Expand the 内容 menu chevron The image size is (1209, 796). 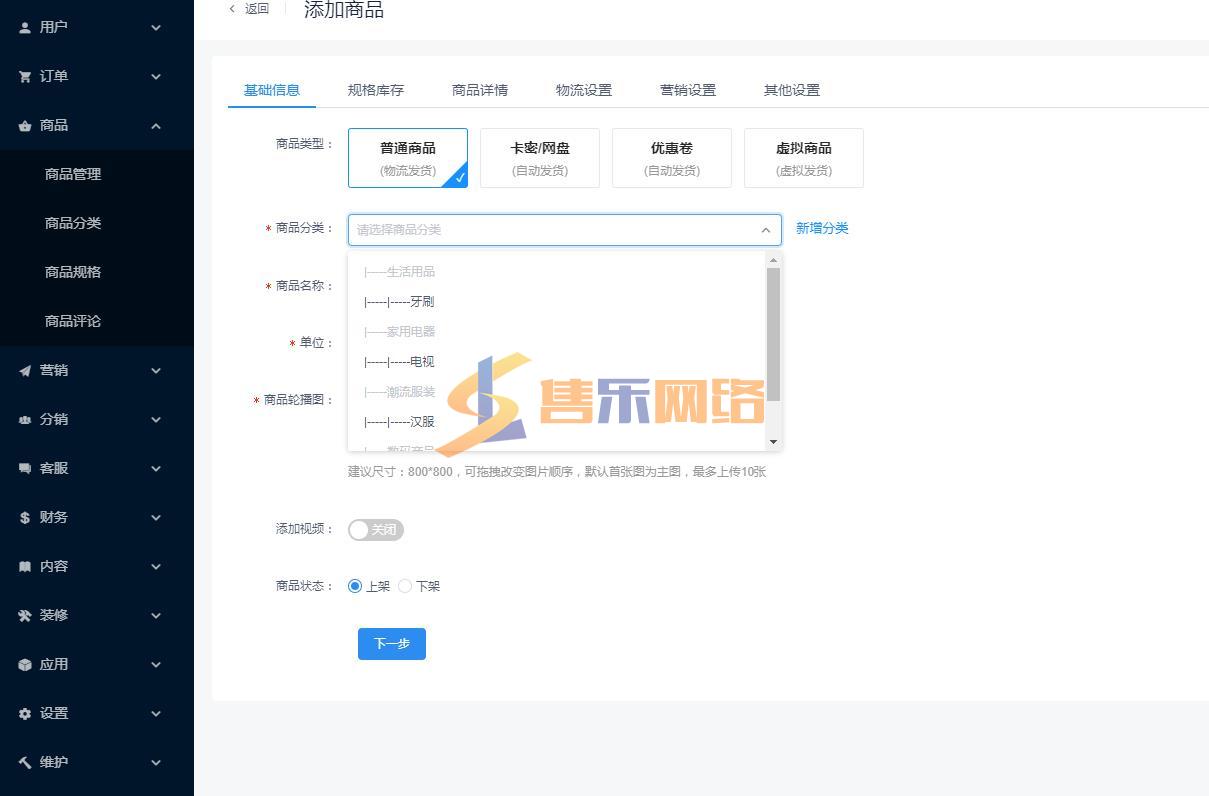coord(156,567)
